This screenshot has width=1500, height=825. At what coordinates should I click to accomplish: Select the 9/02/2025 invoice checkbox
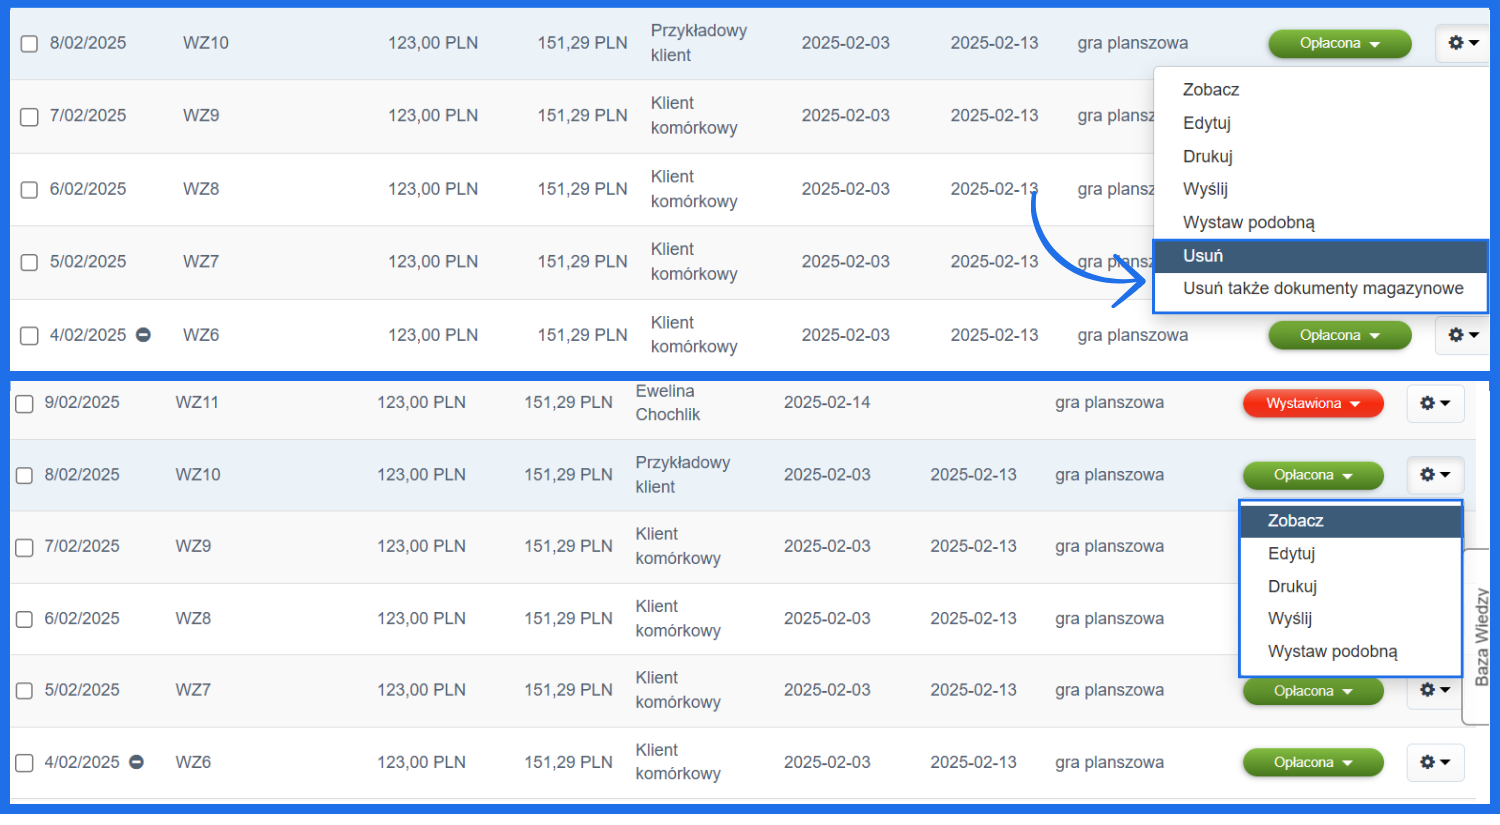click(25, 404)
